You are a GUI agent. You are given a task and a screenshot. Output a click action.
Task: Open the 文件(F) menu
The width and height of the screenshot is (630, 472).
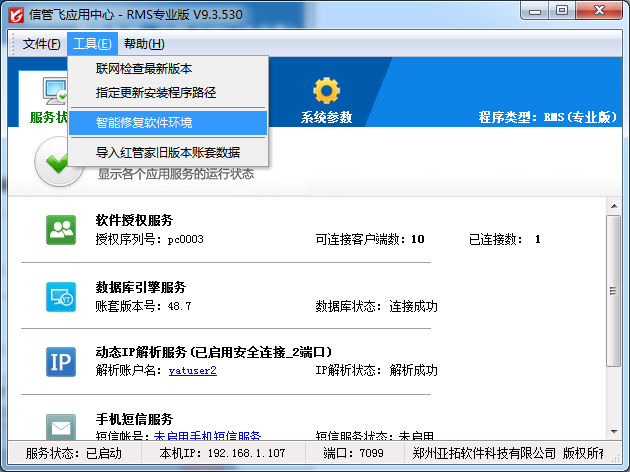click(x=41, y=44)
